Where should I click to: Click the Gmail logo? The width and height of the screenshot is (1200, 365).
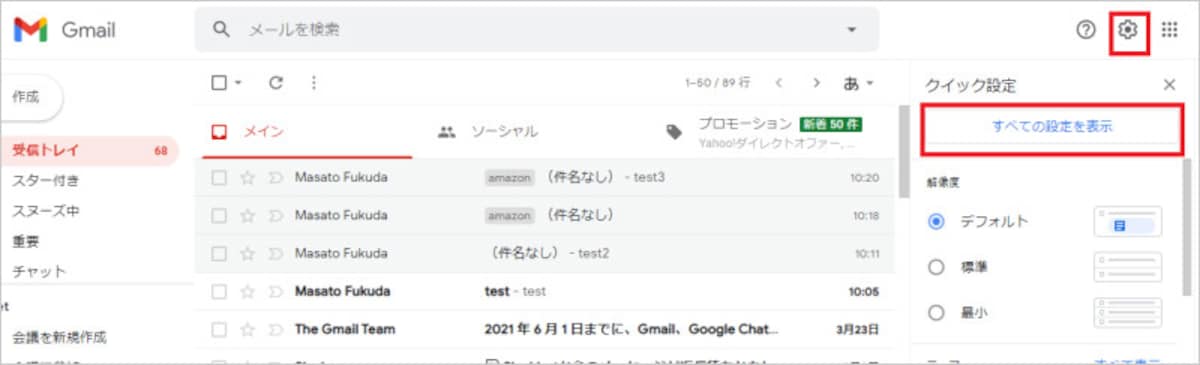[x=65, y=30]
